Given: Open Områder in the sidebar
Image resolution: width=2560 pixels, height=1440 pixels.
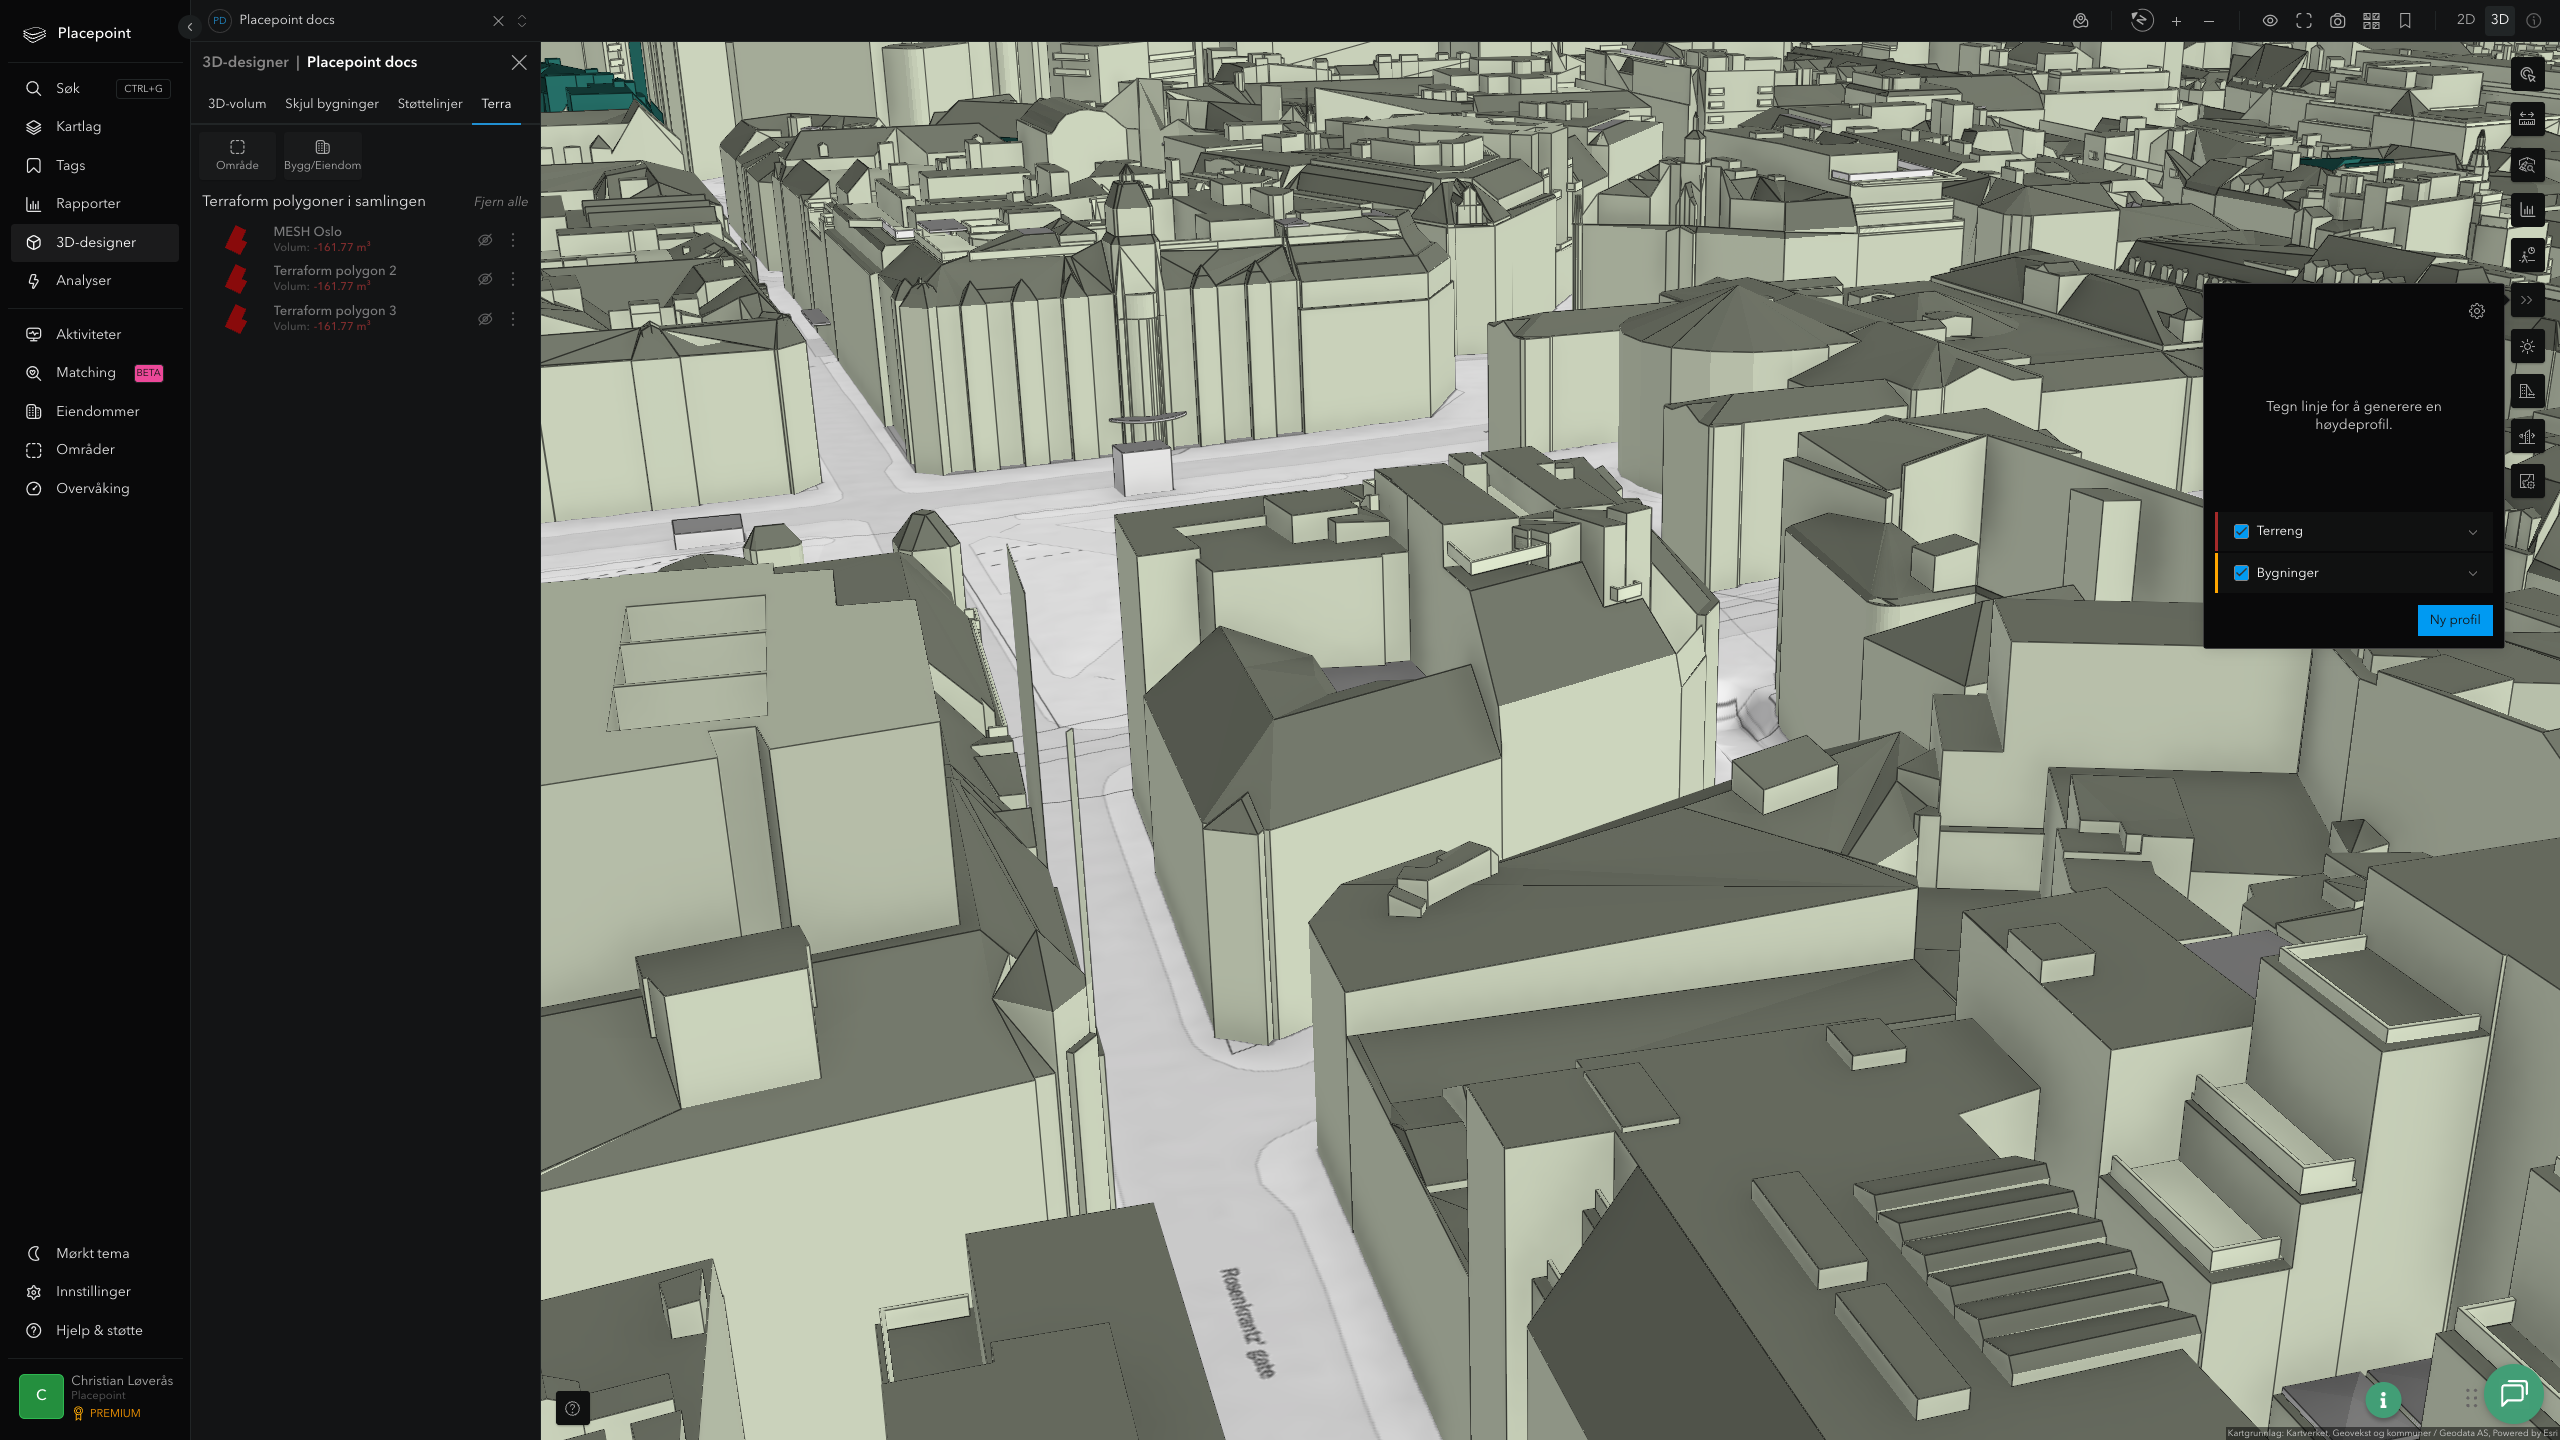Looking at the screenshot, I should 95,450.
